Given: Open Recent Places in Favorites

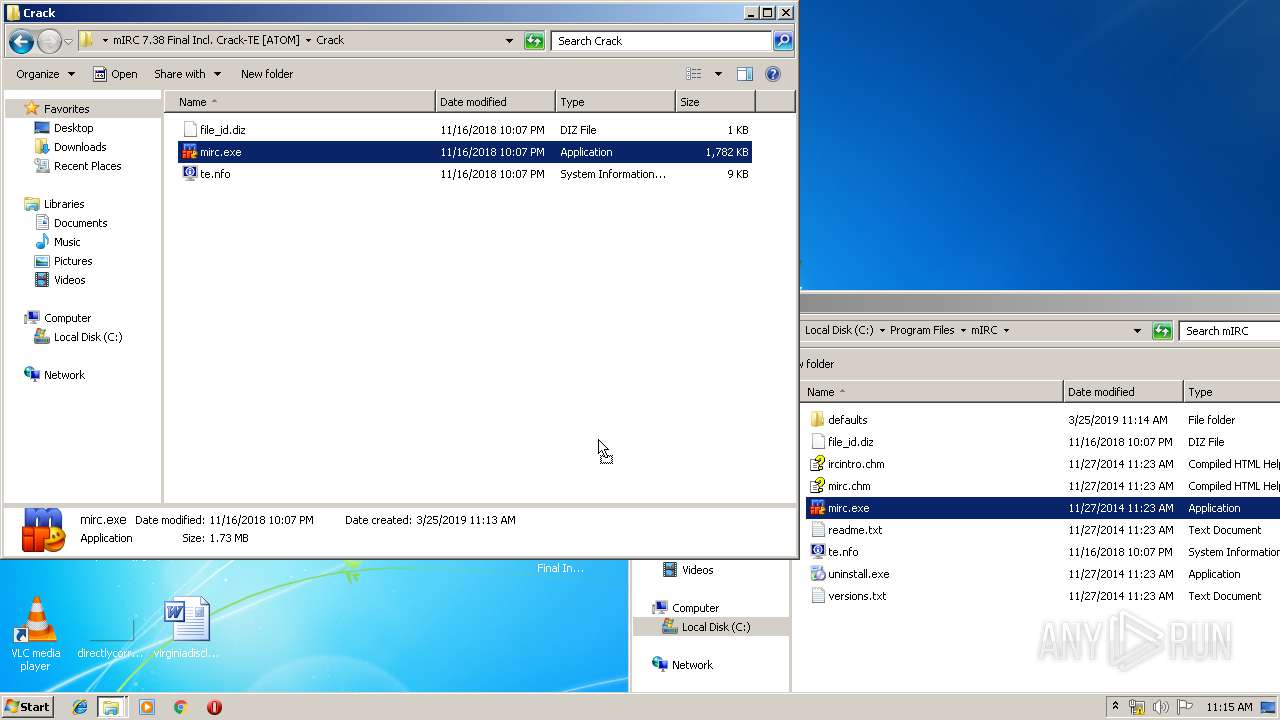Looking at the screenshot, I should coord(87,166).
